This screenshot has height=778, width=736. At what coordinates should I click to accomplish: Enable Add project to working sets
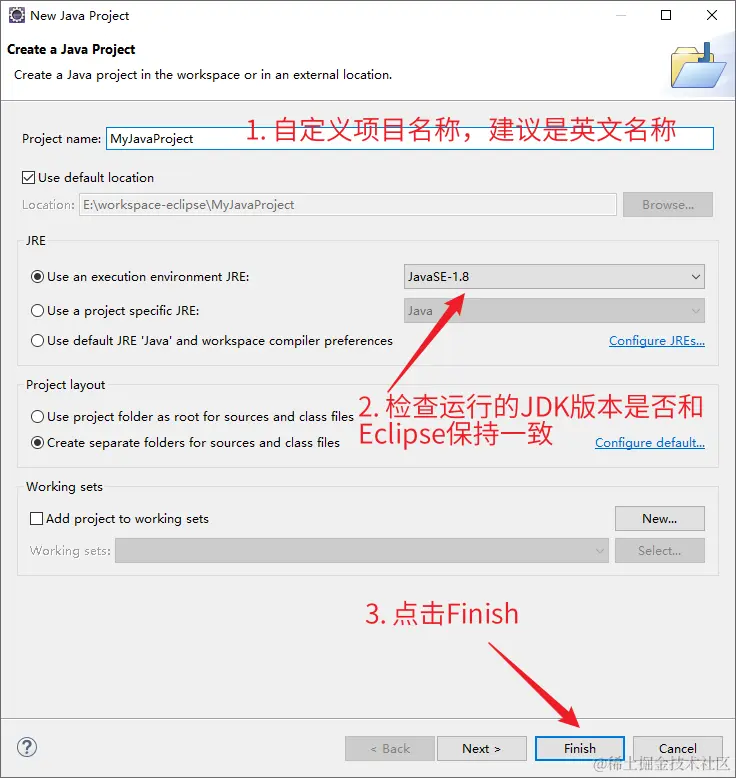(x=36, y=519)
